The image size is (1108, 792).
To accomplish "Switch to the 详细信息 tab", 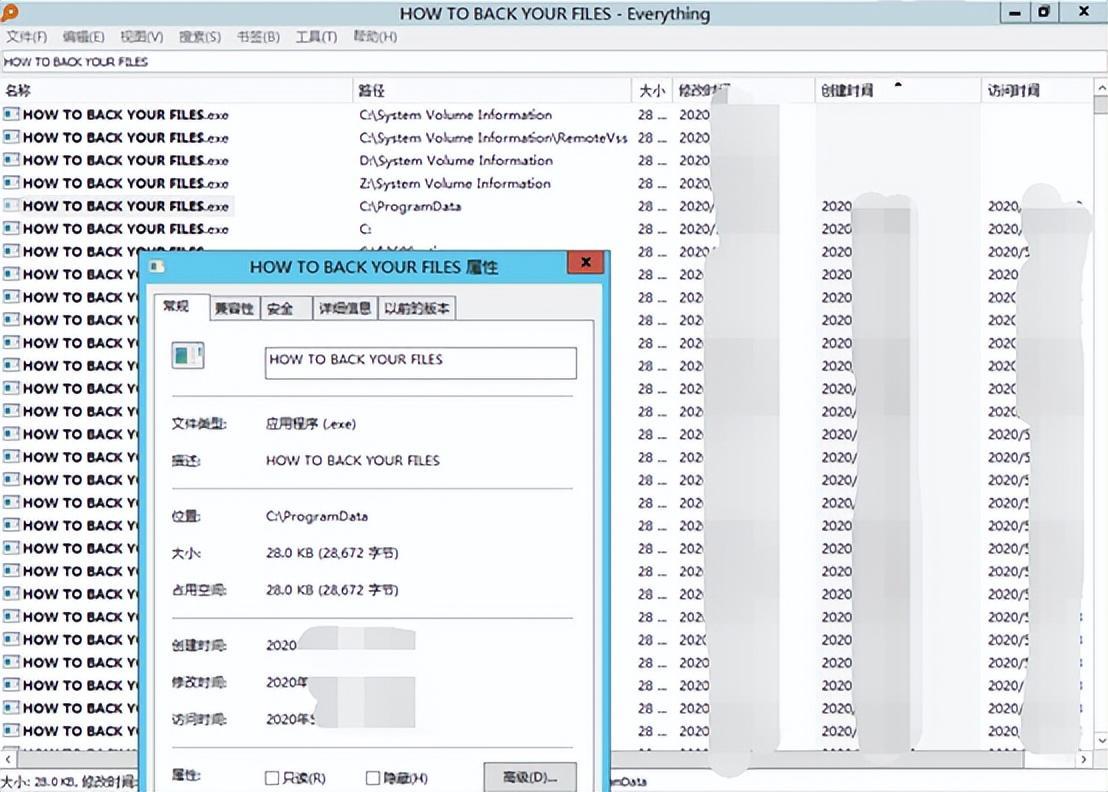I will pyautogui.click(x=344, y=308).
